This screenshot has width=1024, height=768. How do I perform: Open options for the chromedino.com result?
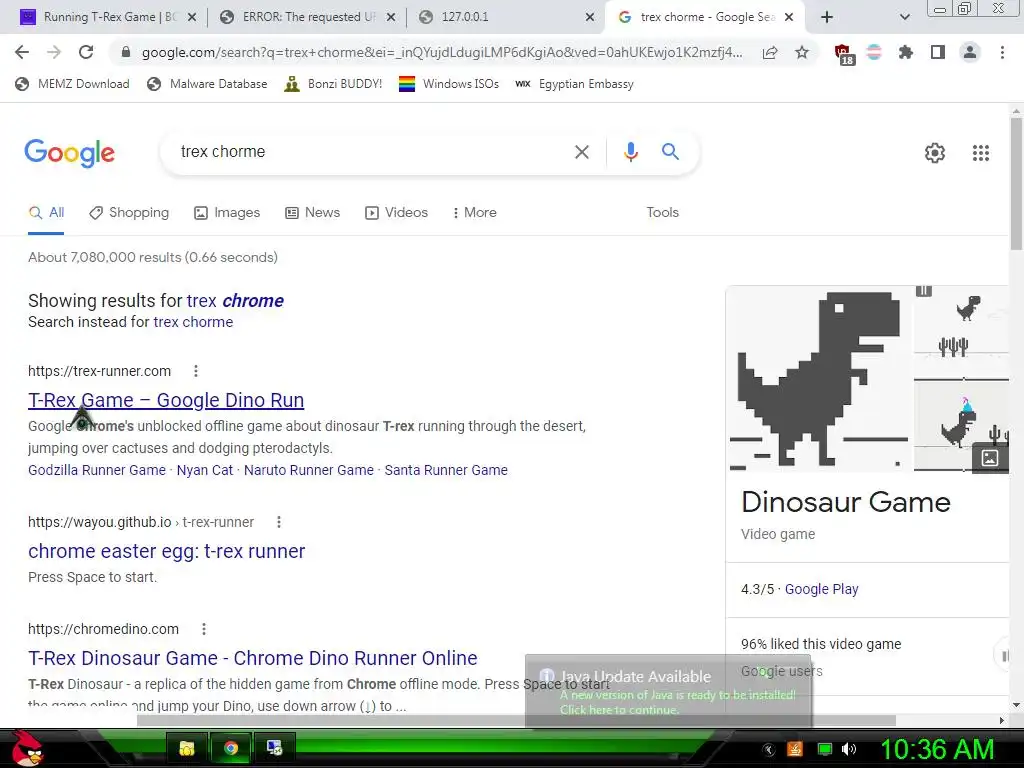click(204, 629)
